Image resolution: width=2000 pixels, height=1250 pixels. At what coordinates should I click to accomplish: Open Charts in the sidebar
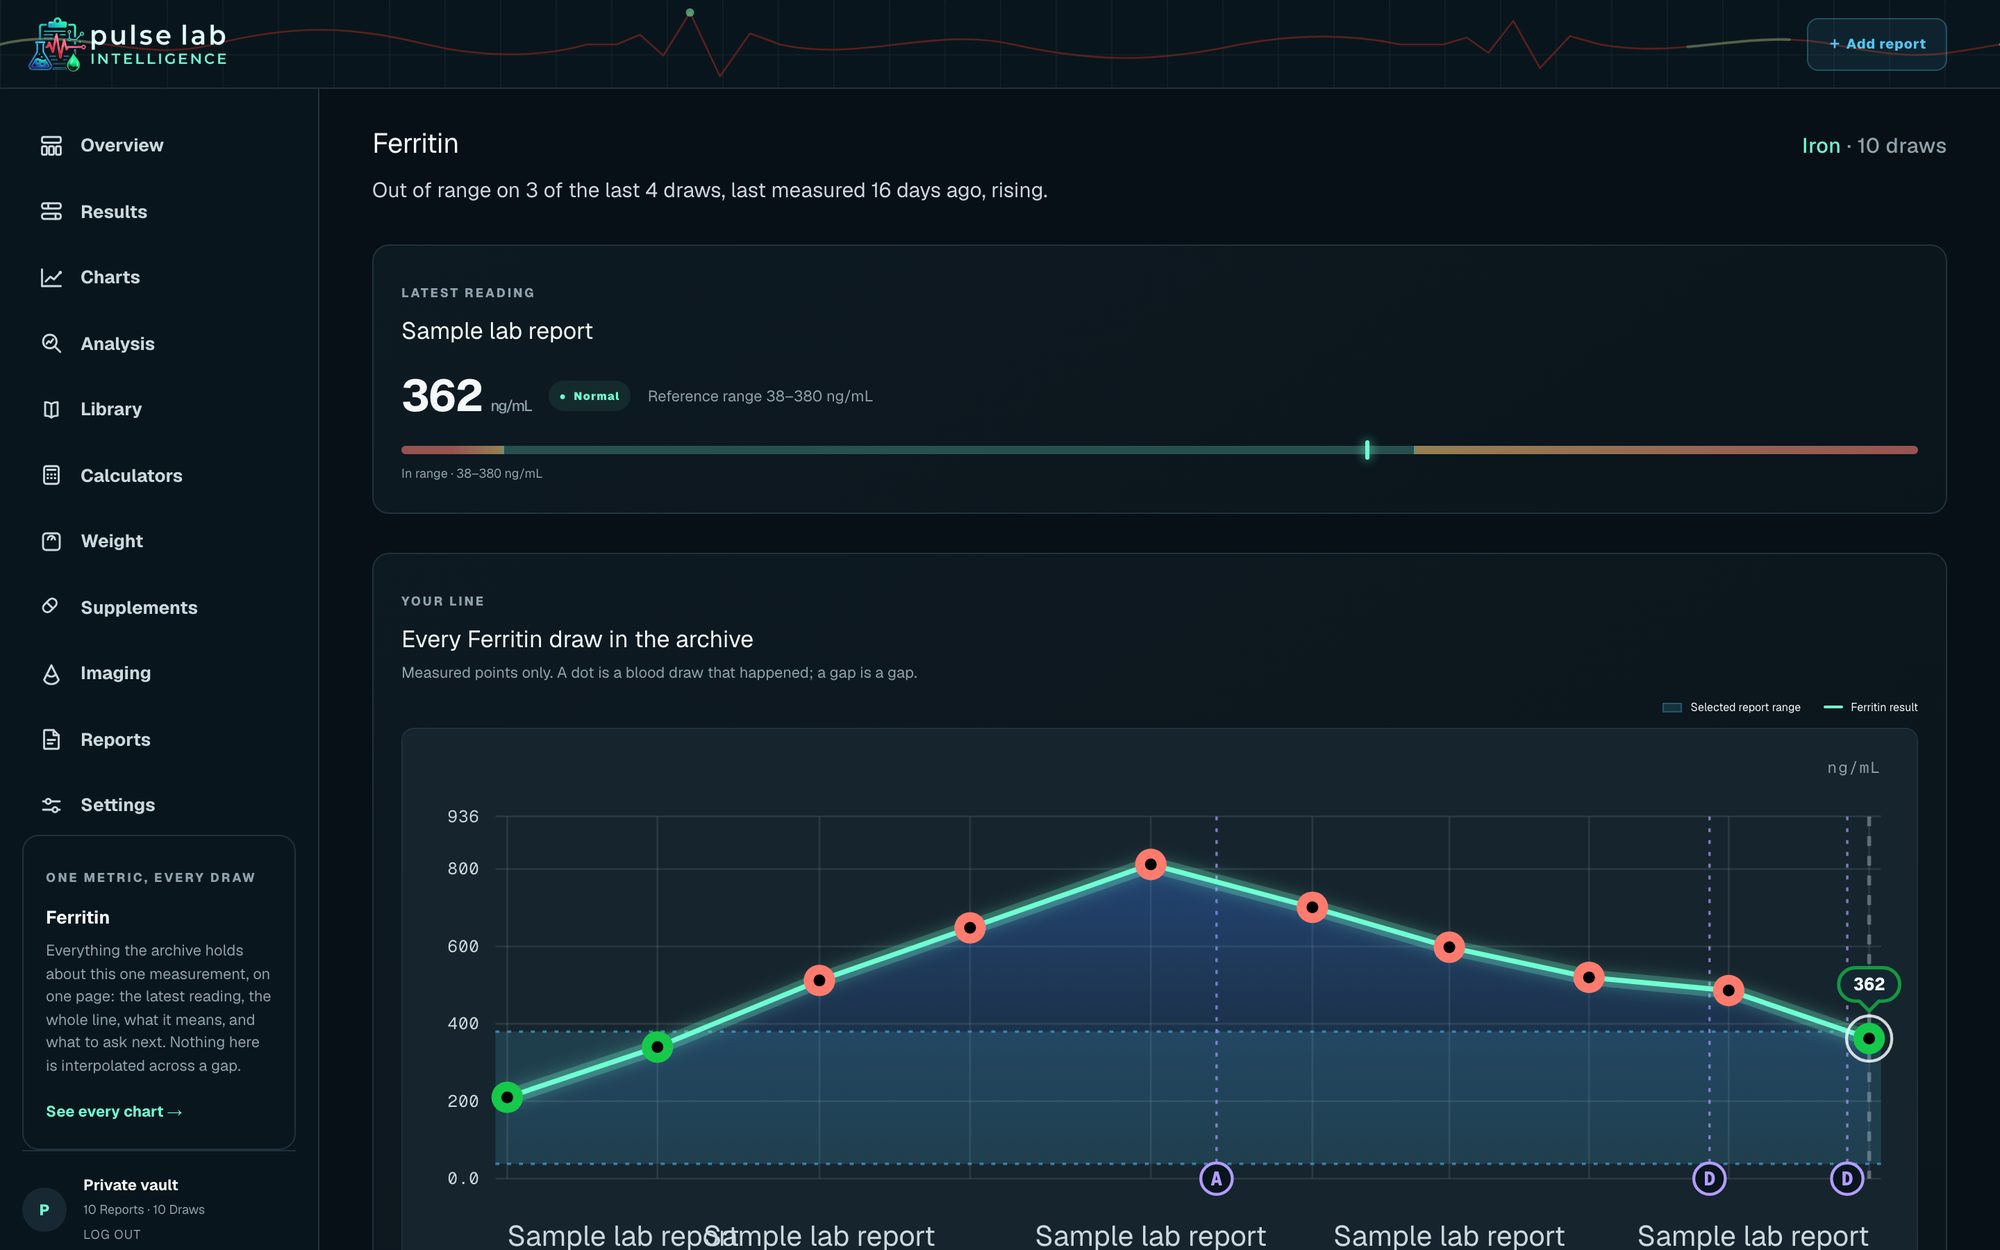click(x=110, y=278)
